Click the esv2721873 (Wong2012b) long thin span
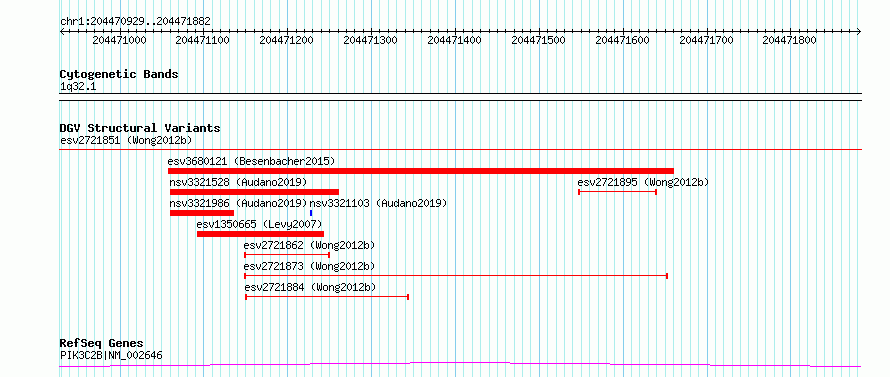The width and height of the screenshot is (890, 377). pos(456,276)
